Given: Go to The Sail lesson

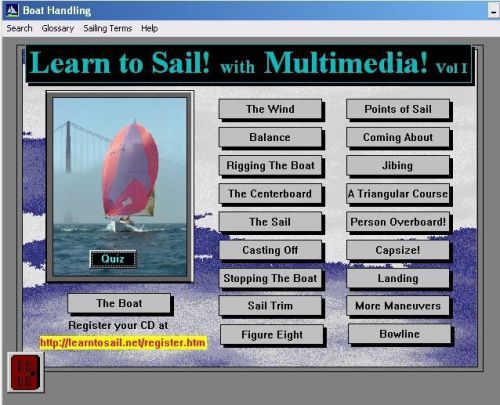Looking at the screenshot, I should (x=270, y=222).
